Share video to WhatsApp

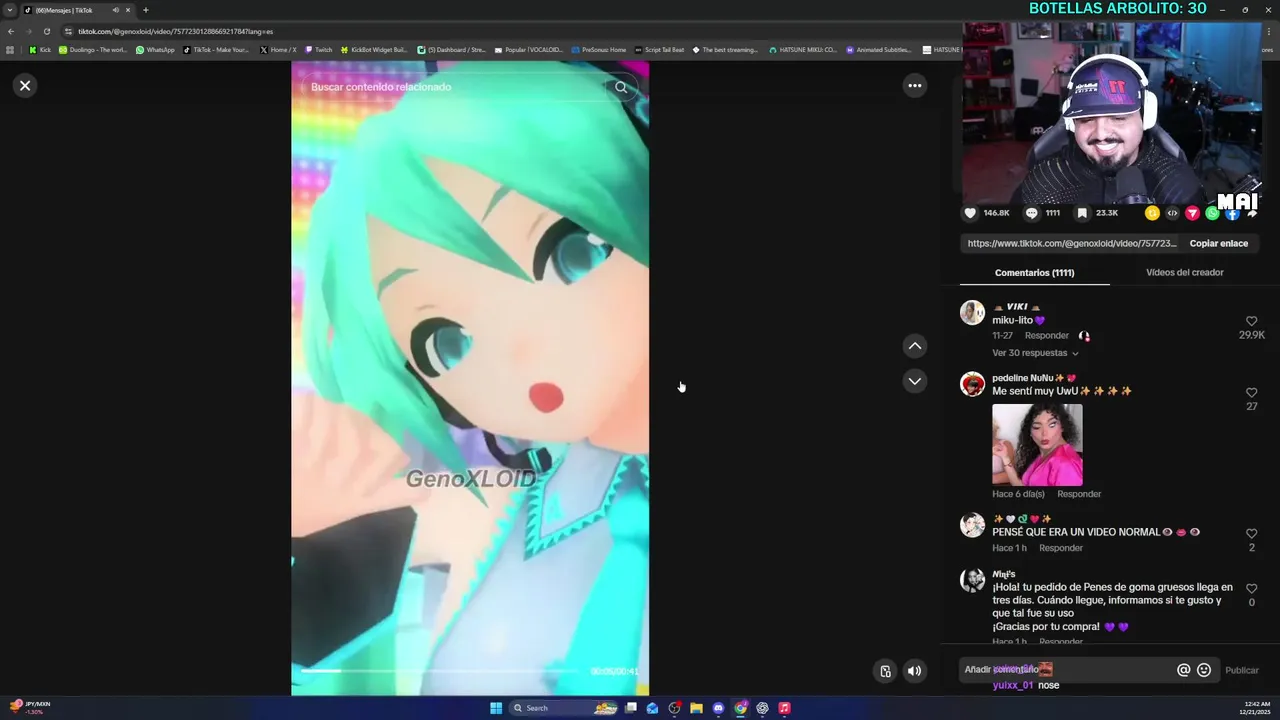(x=1212, y=213)
